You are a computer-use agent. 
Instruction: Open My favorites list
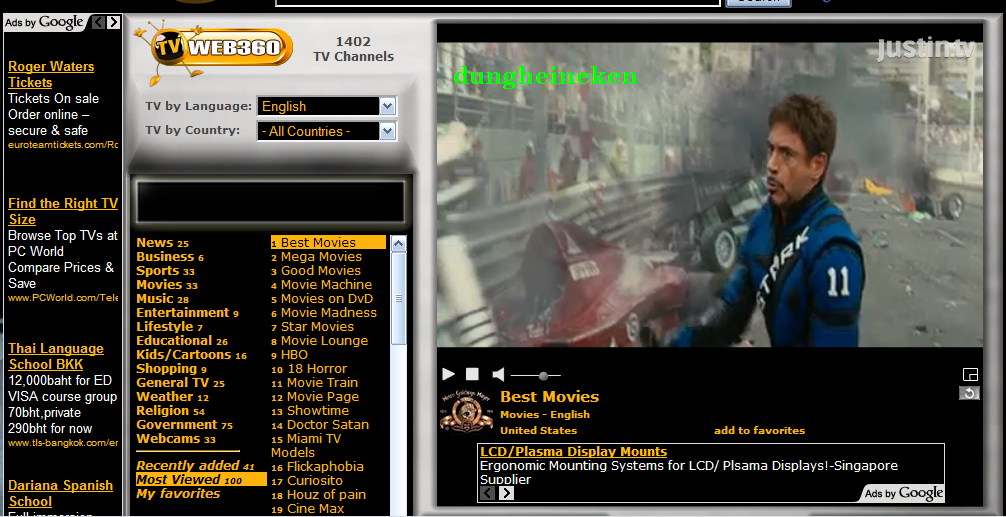click(178, 494)
